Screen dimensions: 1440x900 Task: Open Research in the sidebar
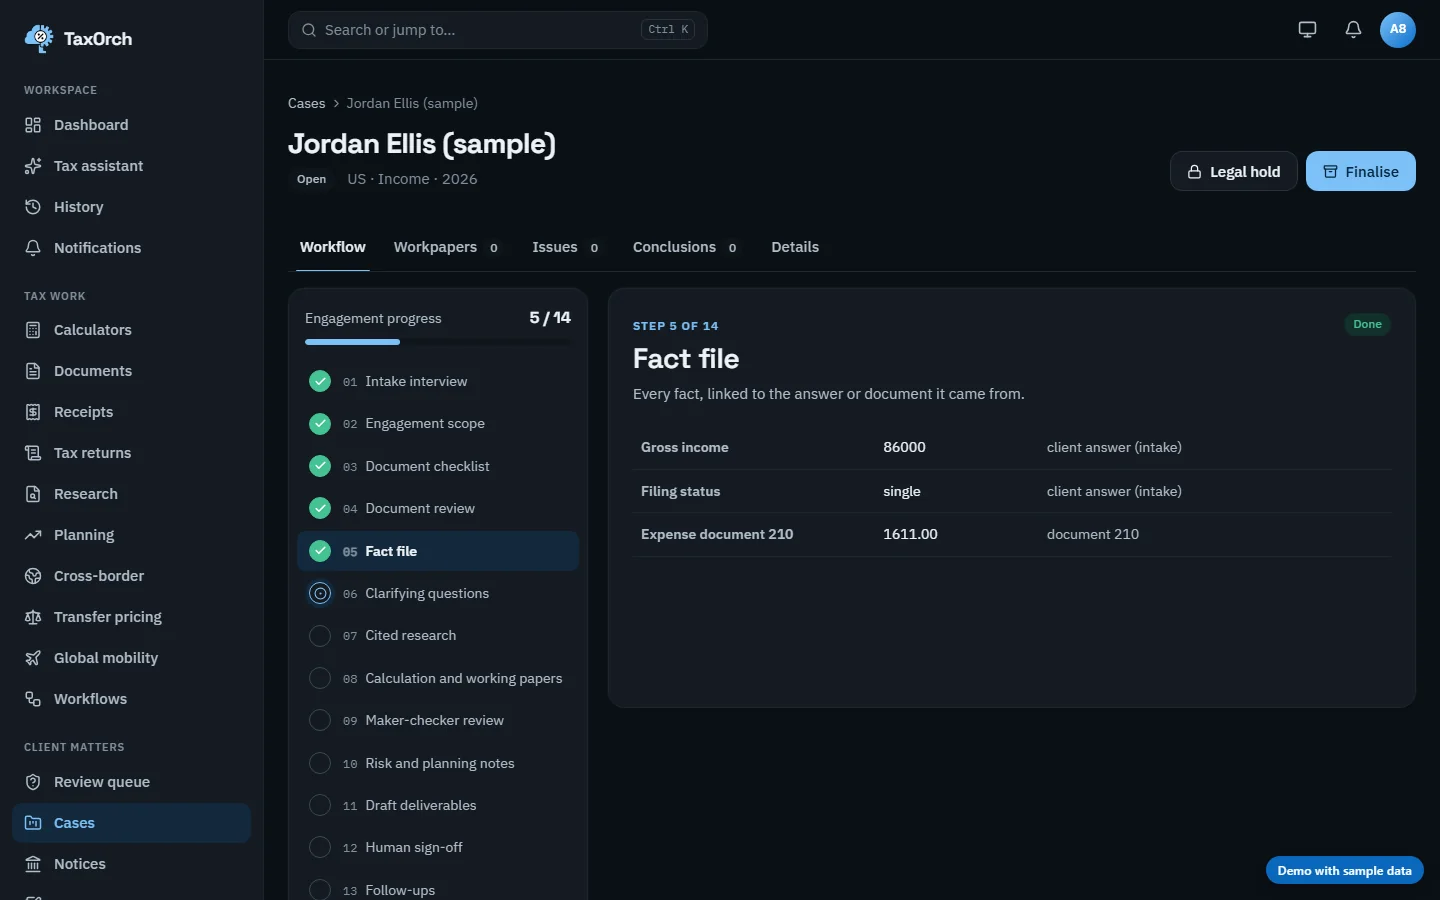131,494
